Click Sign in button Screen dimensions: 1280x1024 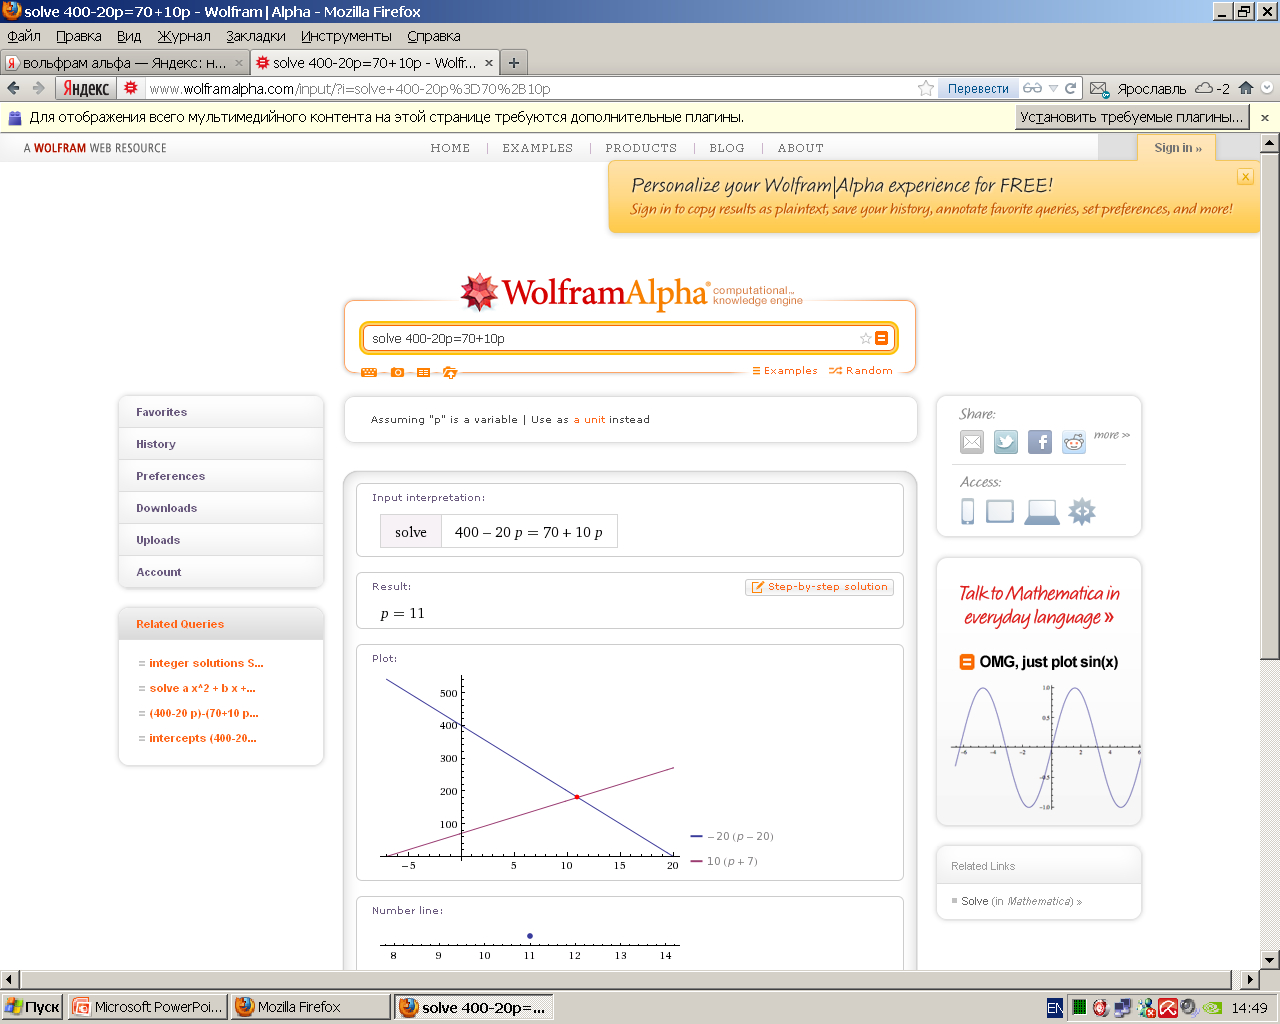point(1177,148)
